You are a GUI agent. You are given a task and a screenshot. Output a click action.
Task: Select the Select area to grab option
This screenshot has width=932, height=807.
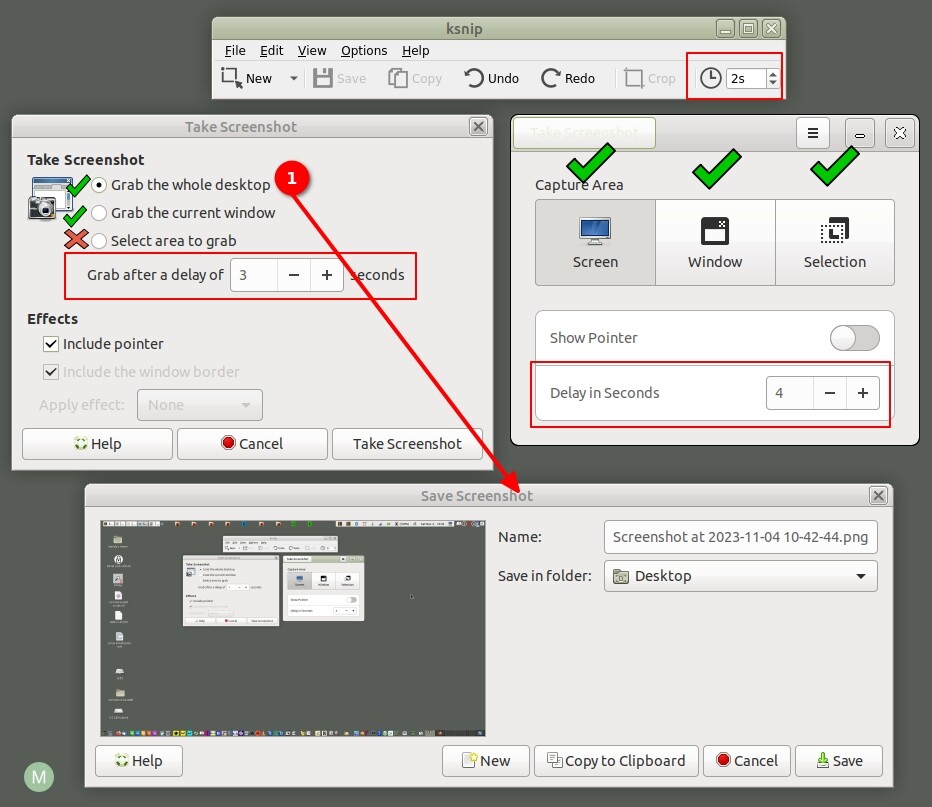(99, 241)
